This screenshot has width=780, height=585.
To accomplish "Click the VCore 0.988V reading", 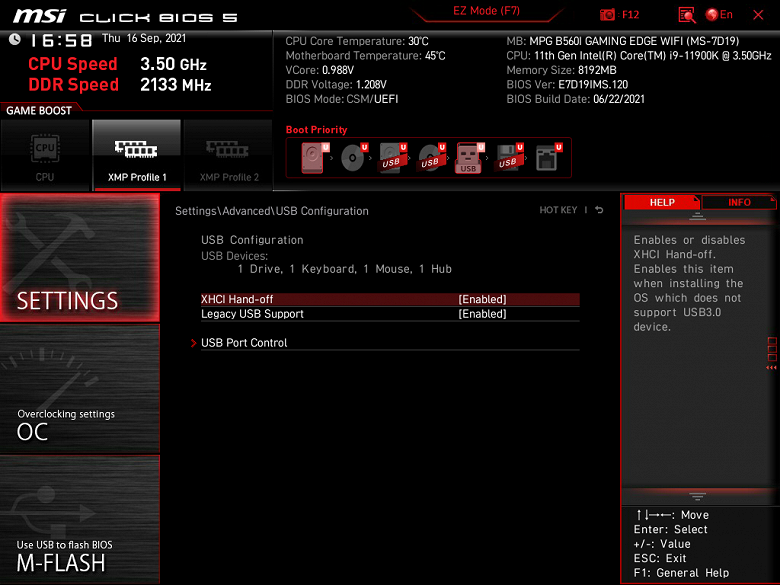I will click(320, 70).
